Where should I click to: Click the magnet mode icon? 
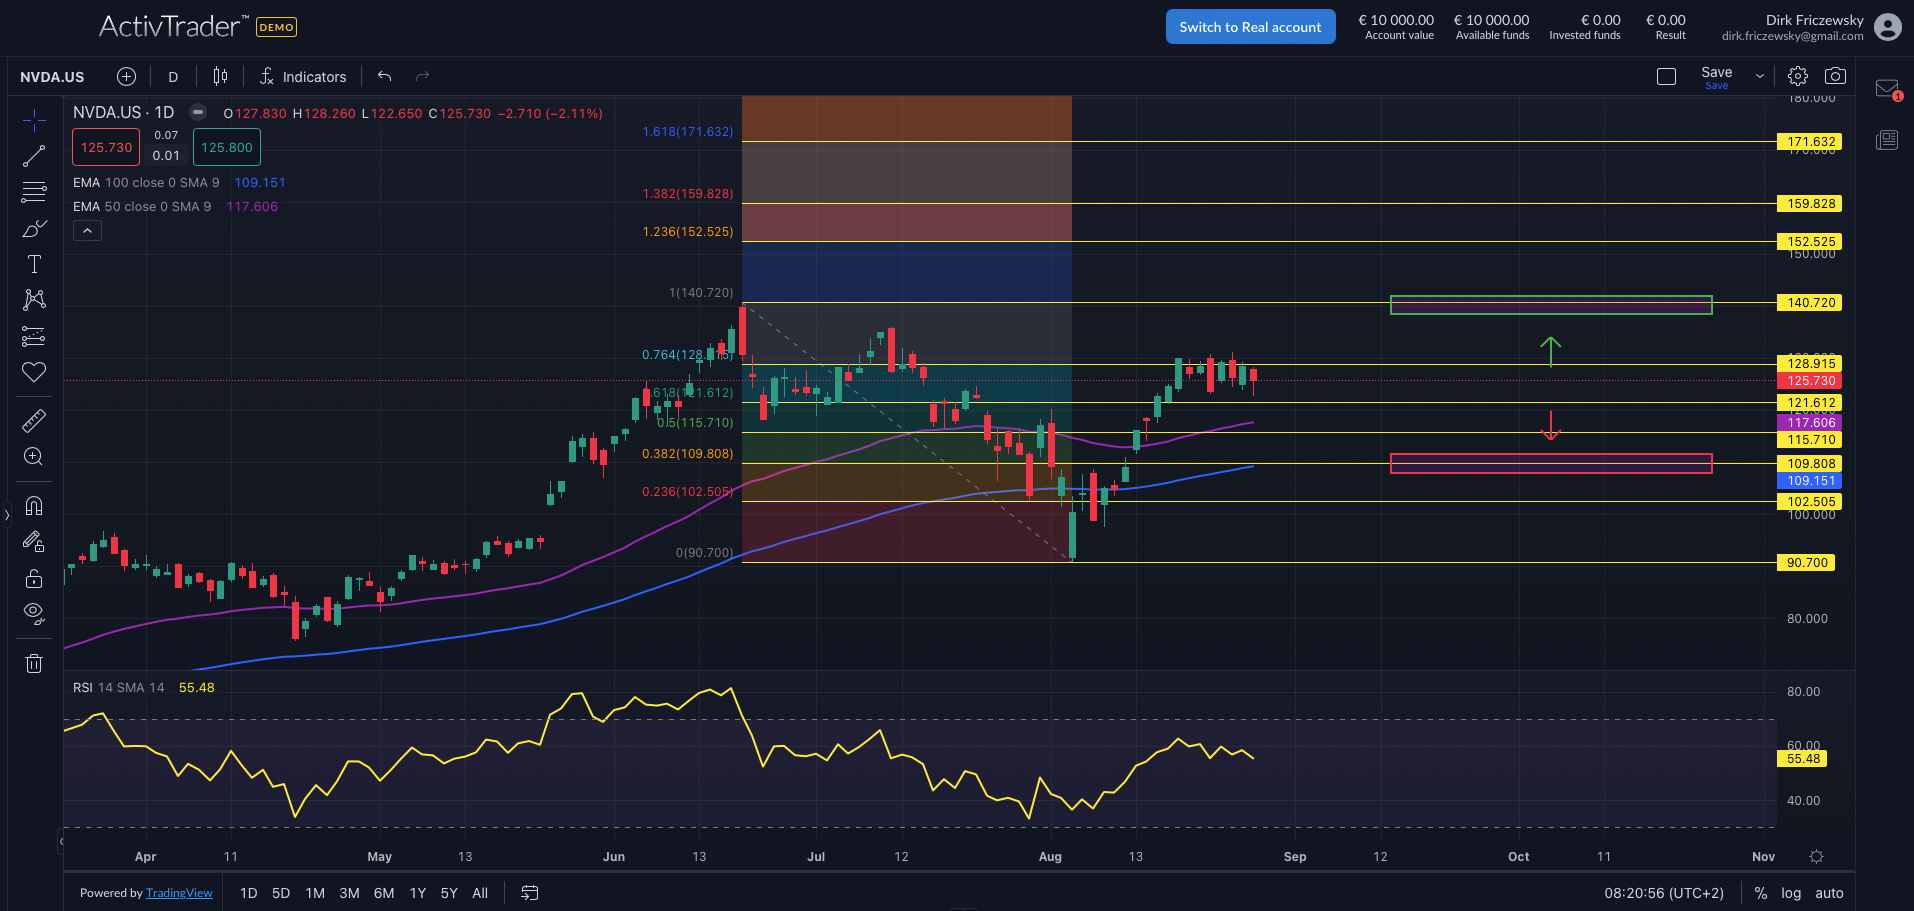tap(34, 506)
